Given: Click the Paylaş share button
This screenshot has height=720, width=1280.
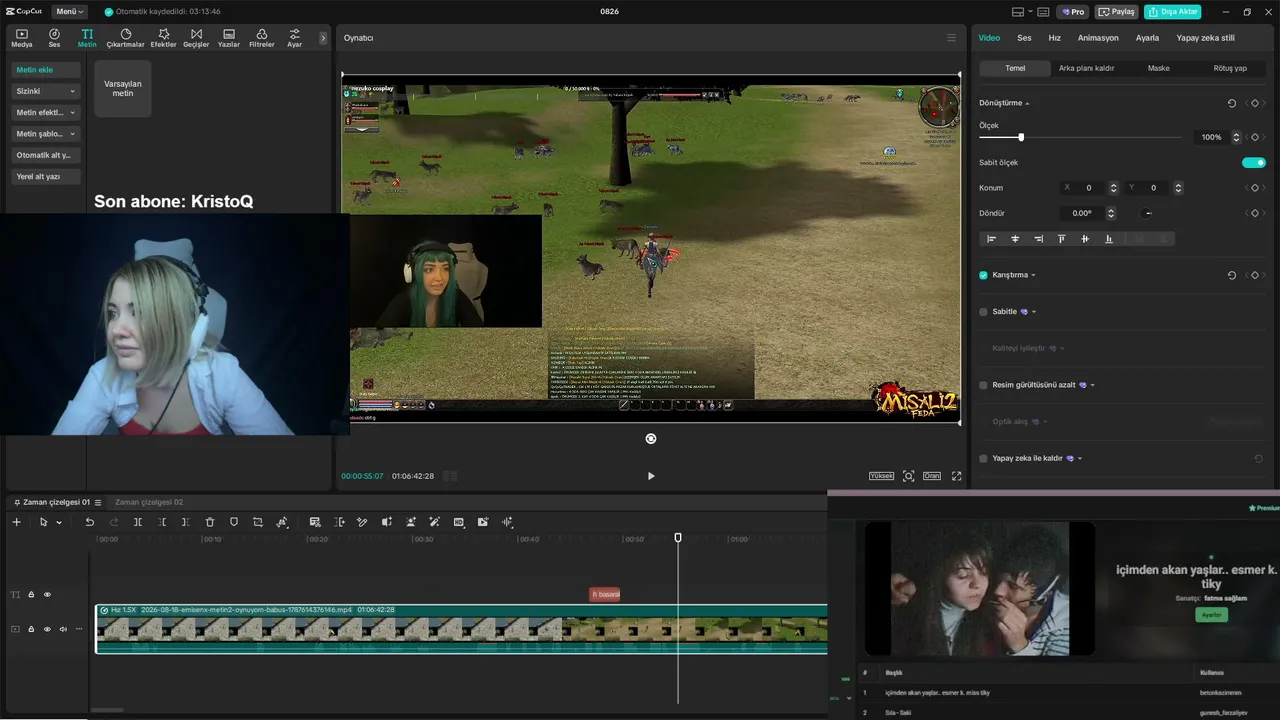Looking at the screenshot, I should pyautogui.click(x=1117, y=12).
